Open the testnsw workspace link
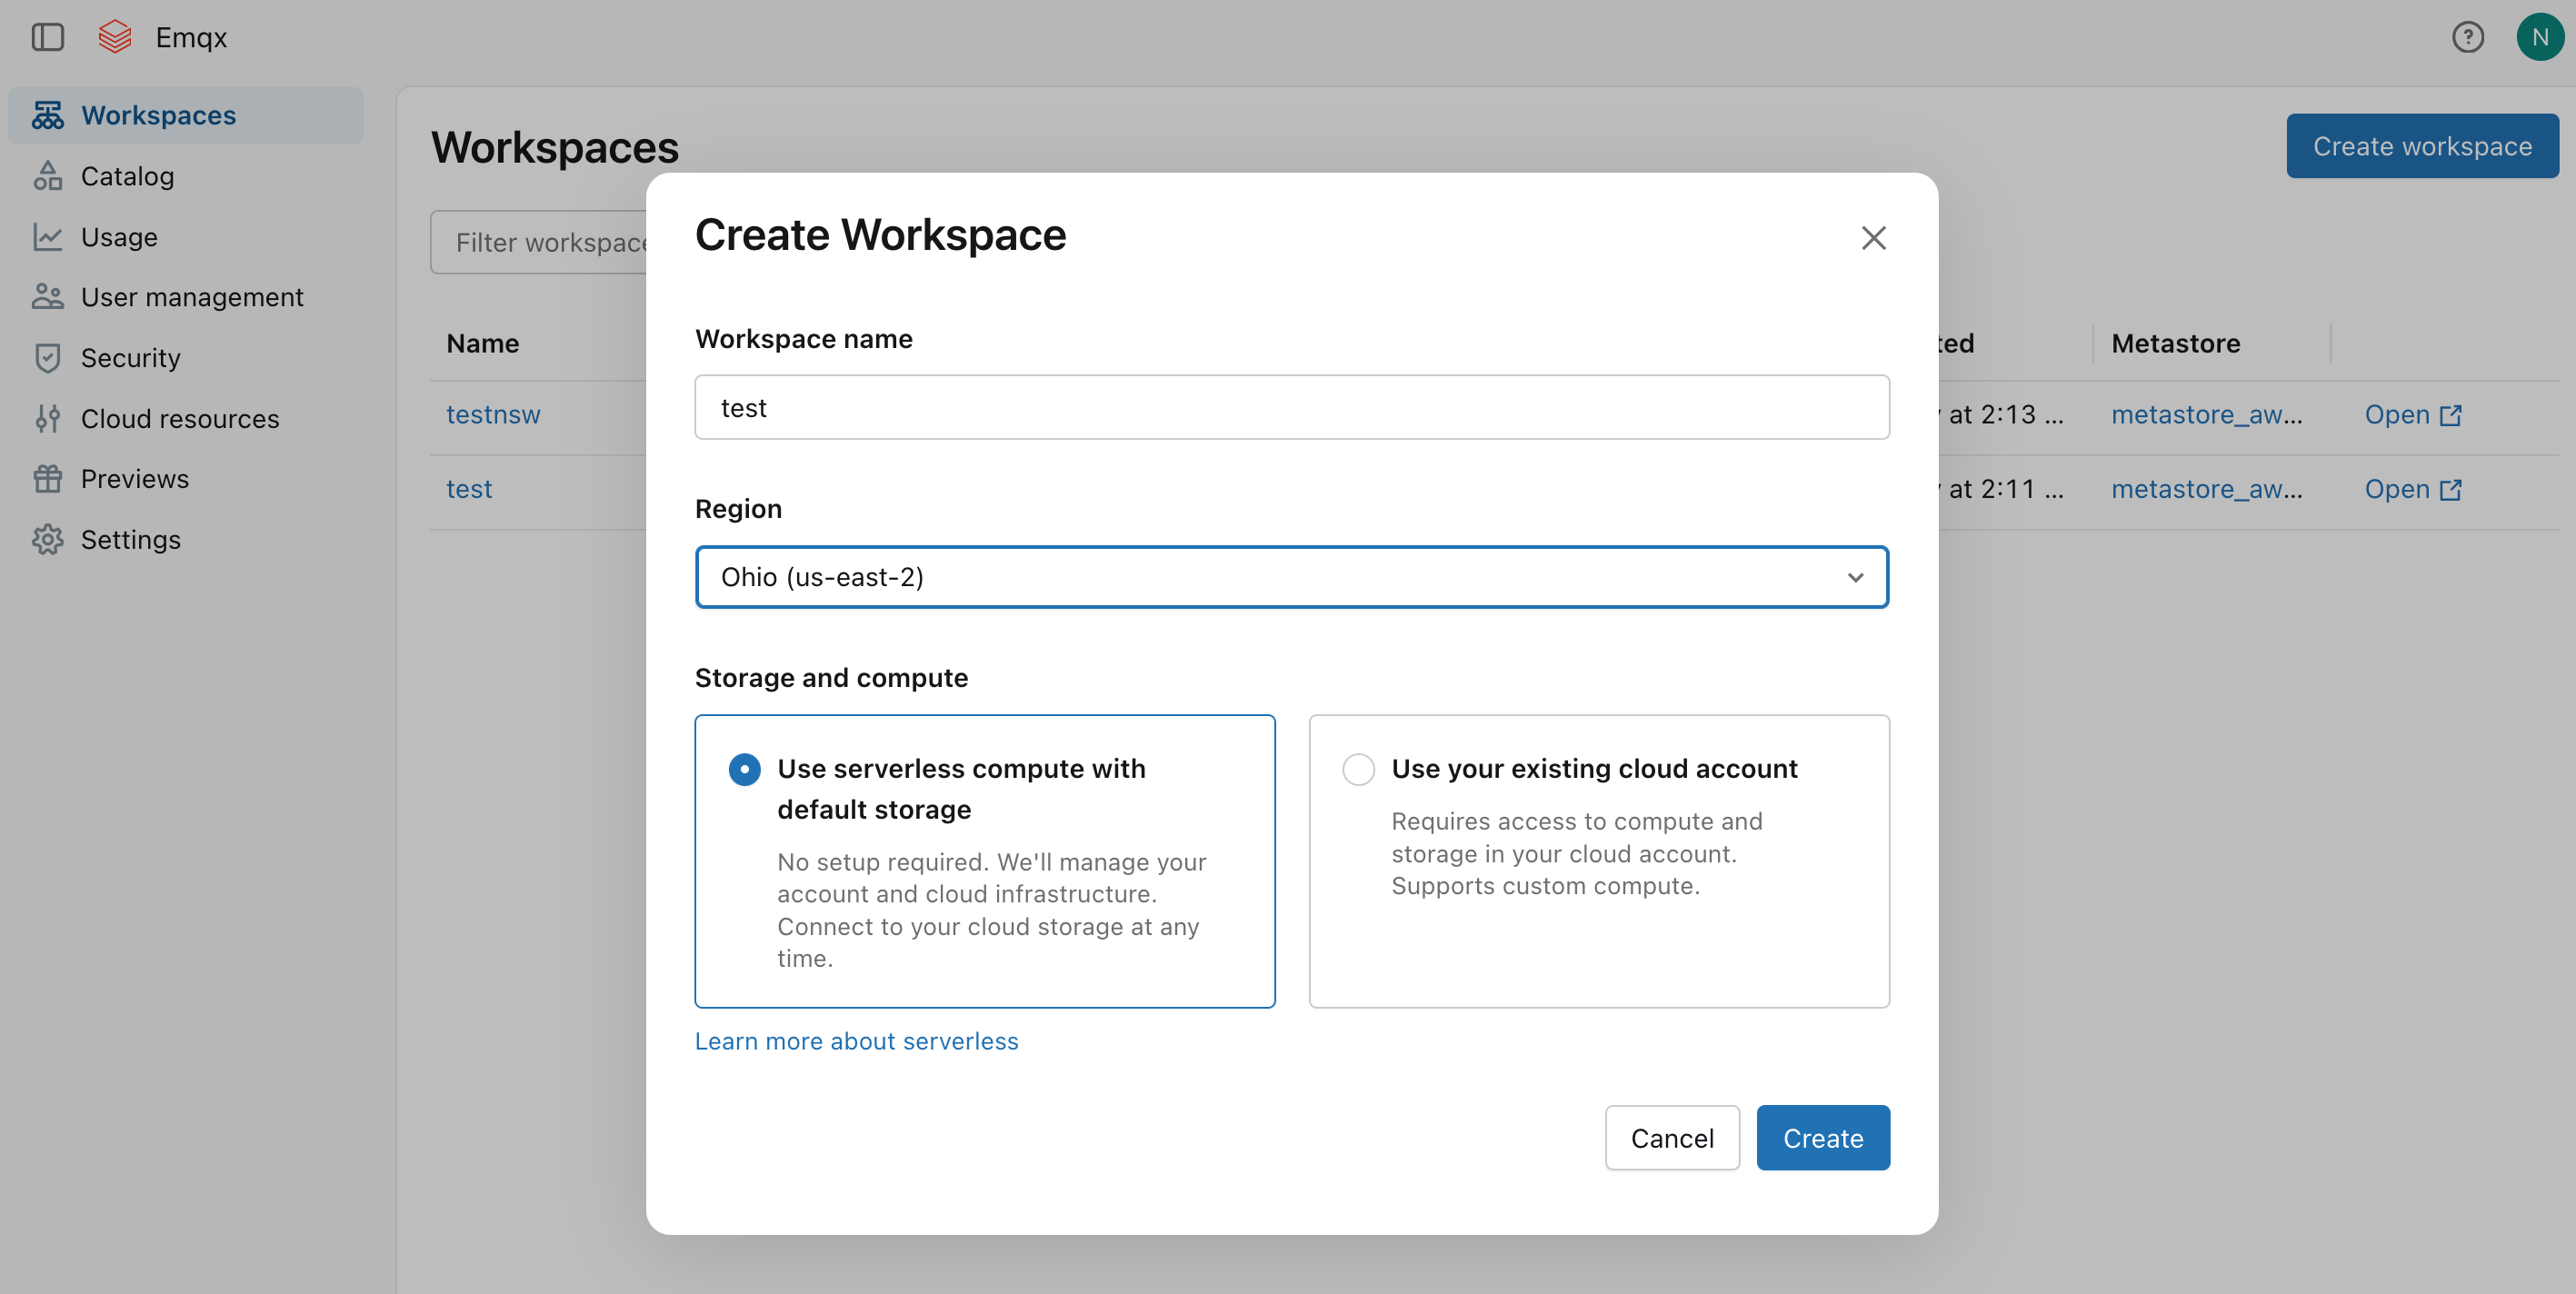This screenshot has width=2576, height=1294. (493, 414)
